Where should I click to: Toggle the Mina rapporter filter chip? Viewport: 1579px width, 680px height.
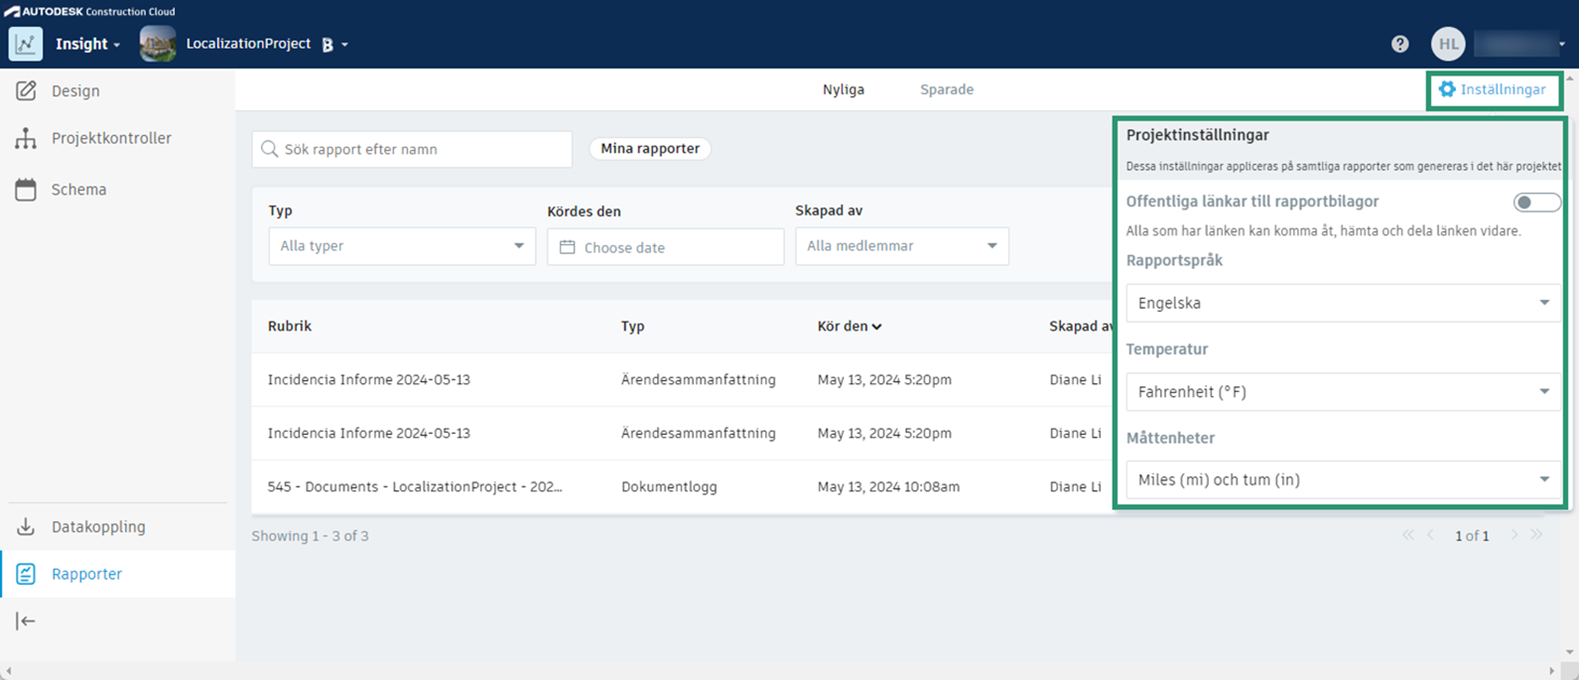click(650, 148)
